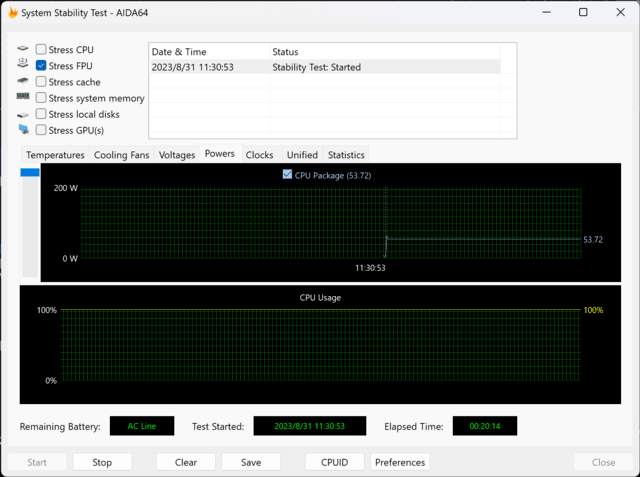This screenshot has width=640, height=477.
Task: Click the memory module icon beside Stress system memory
Action: point(23,98)
